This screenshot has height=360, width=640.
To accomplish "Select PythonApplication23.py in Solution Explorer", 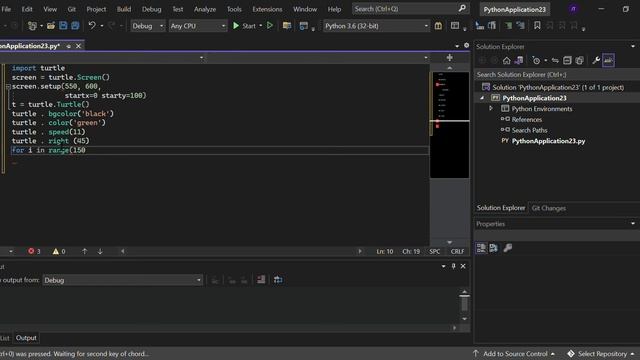I will click(x=548, y=141).
